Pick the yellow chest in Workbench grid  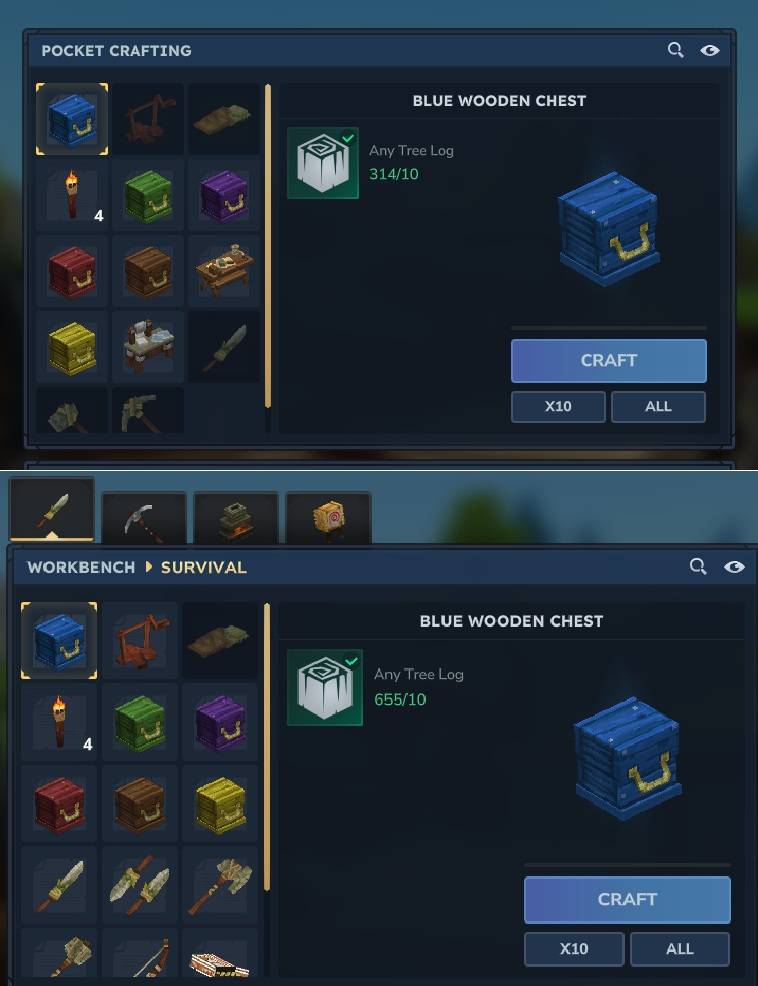click(x=220, y=804)
